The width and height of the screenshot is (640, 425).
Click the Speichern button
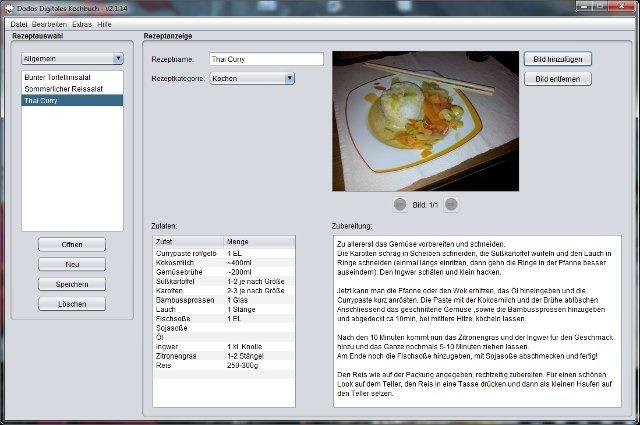(72, 284)
